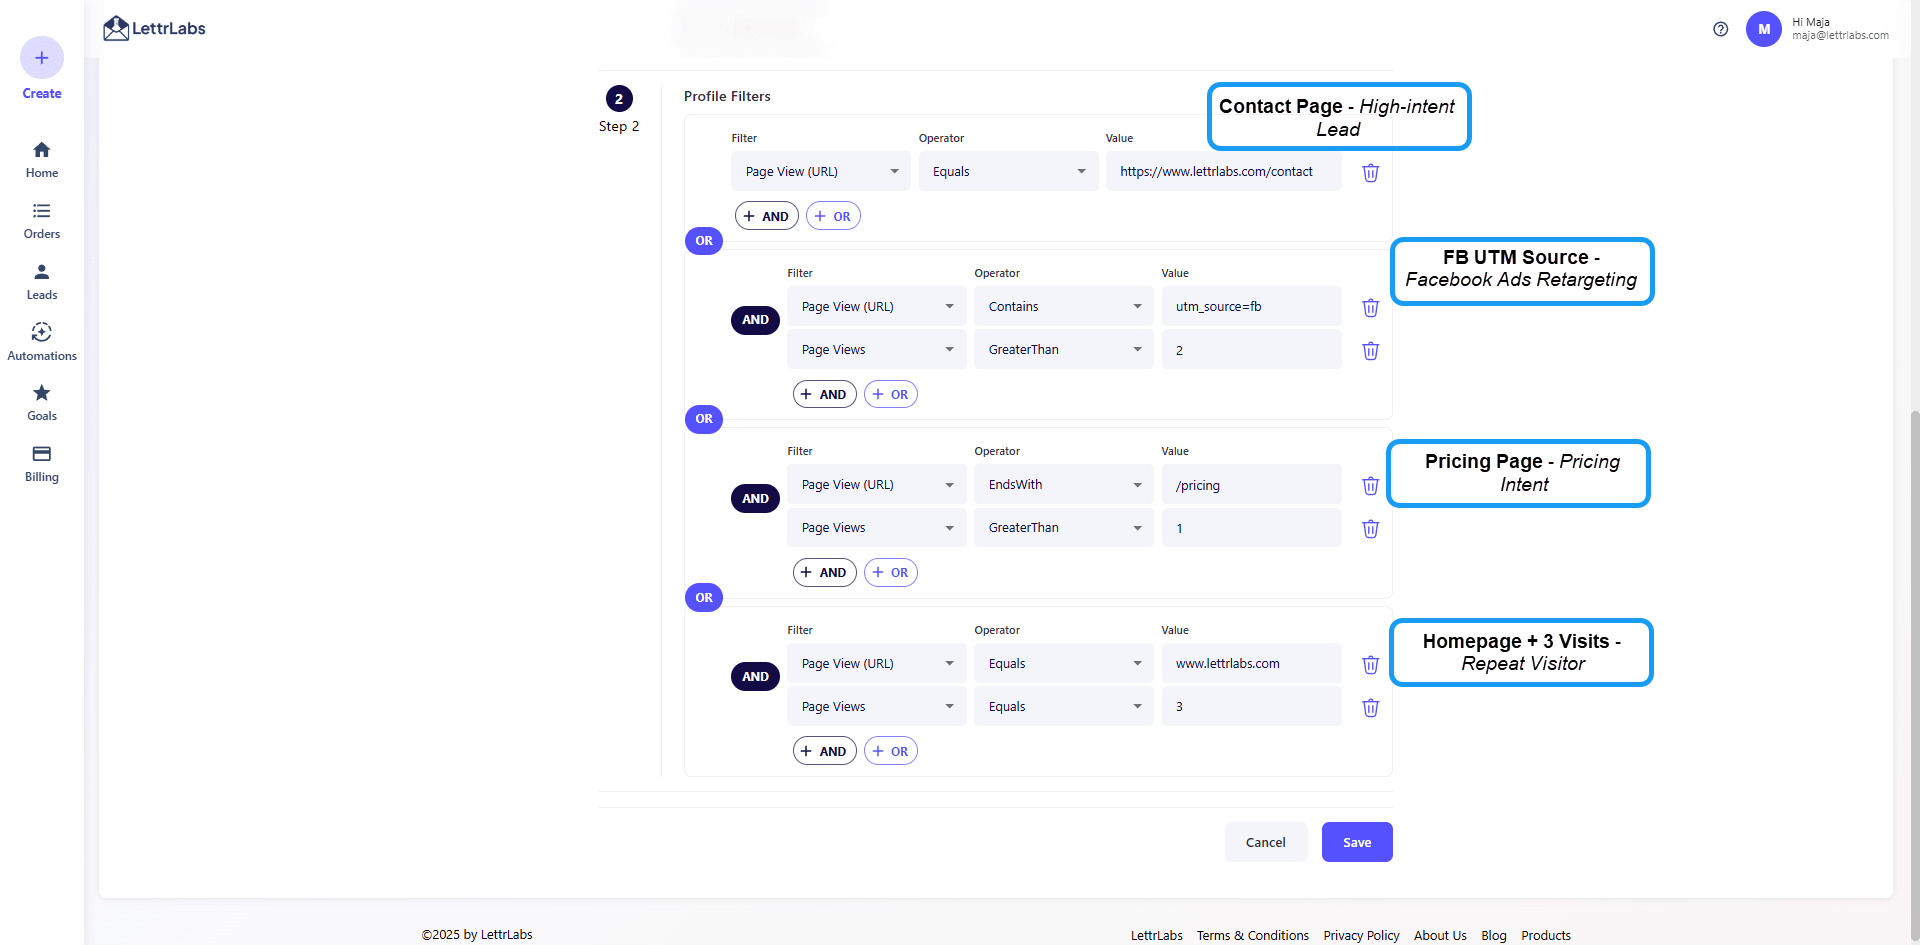Viewport: 1920px width, 945px height.
Task: Add OR condition under homepage group
Action: pos(891,751)
